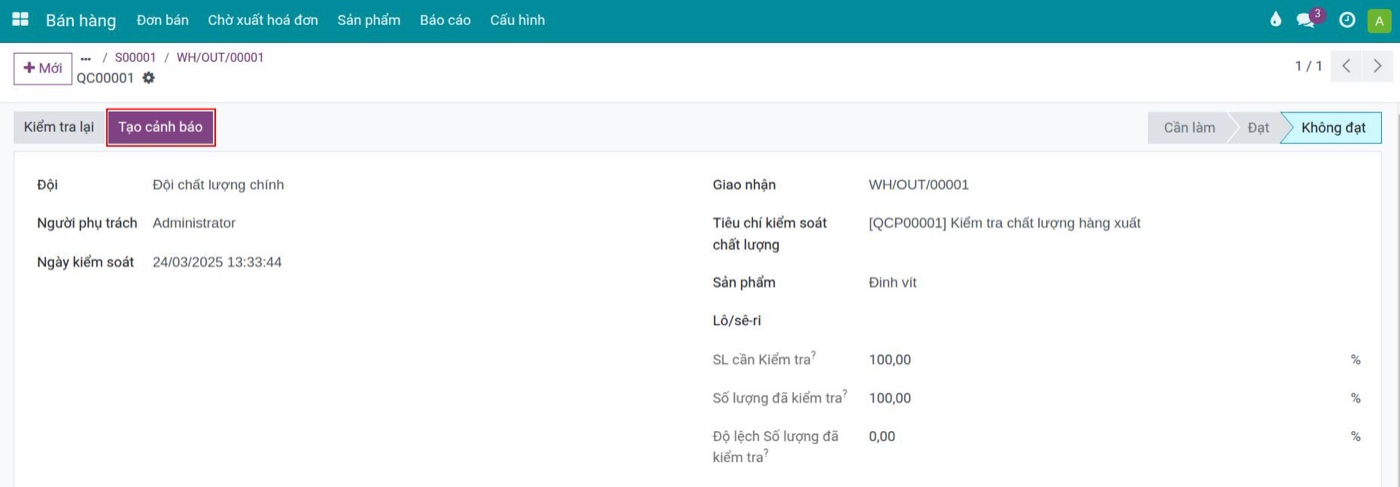1400x487 pixels.
Task: Select the Không đạt status stage
Action: [x=1333, y=128]
